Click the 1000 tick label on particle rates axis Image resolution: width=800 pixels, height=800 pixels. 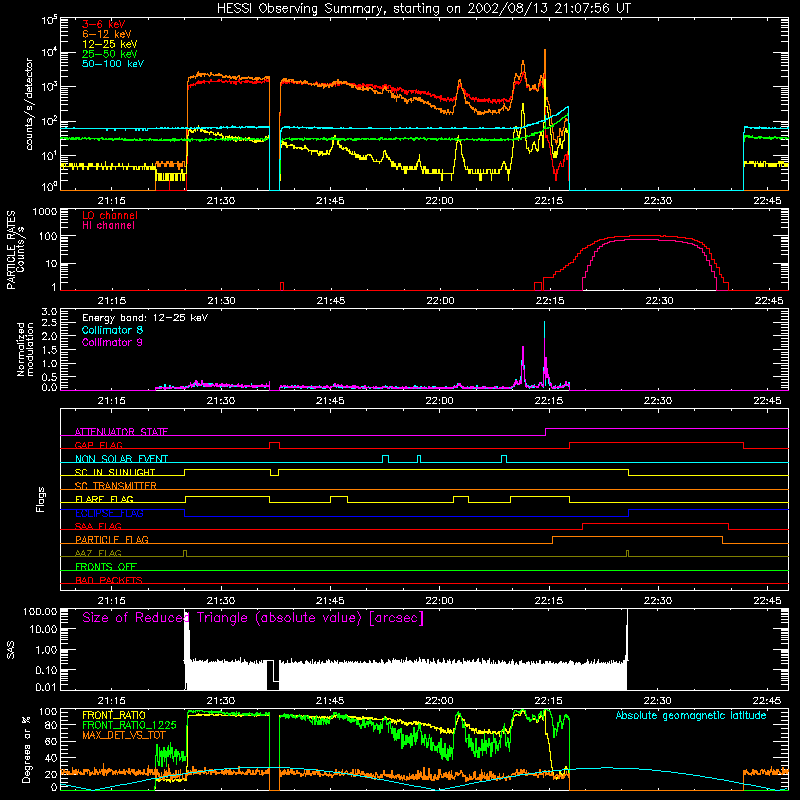pyautogui.click(x=44, y=212)
